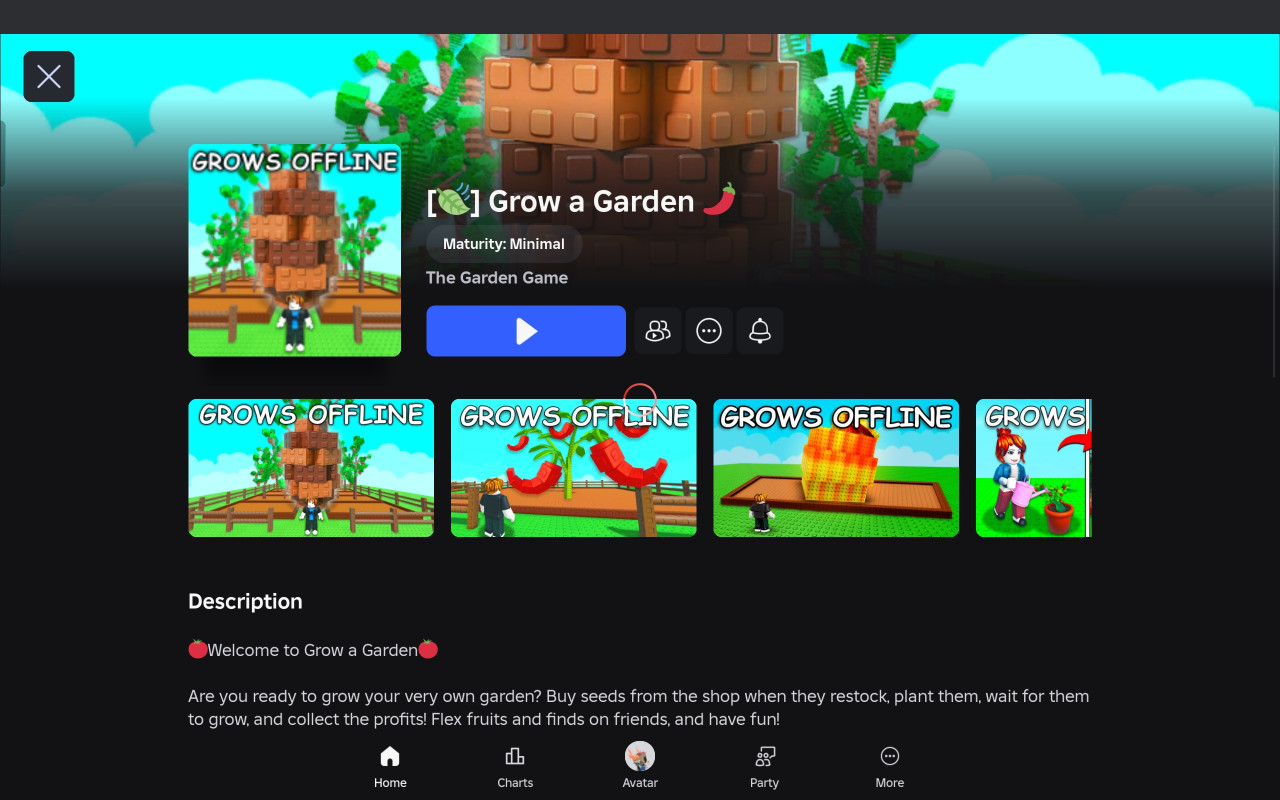Click the Charts bar graph icon
The width and height of the screenshot is (1280, 800).
[x=515, y=756]
